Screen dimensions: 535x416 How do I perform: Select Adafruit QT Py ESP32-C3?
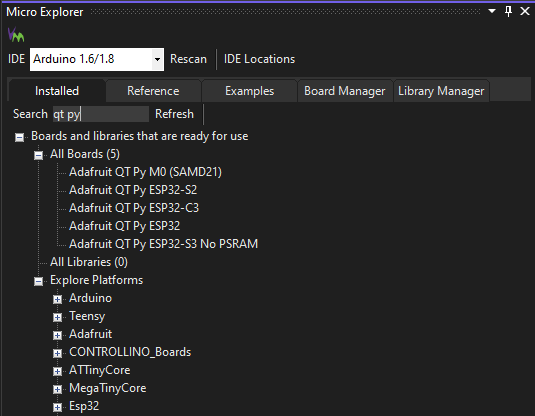tap(134, 208)
